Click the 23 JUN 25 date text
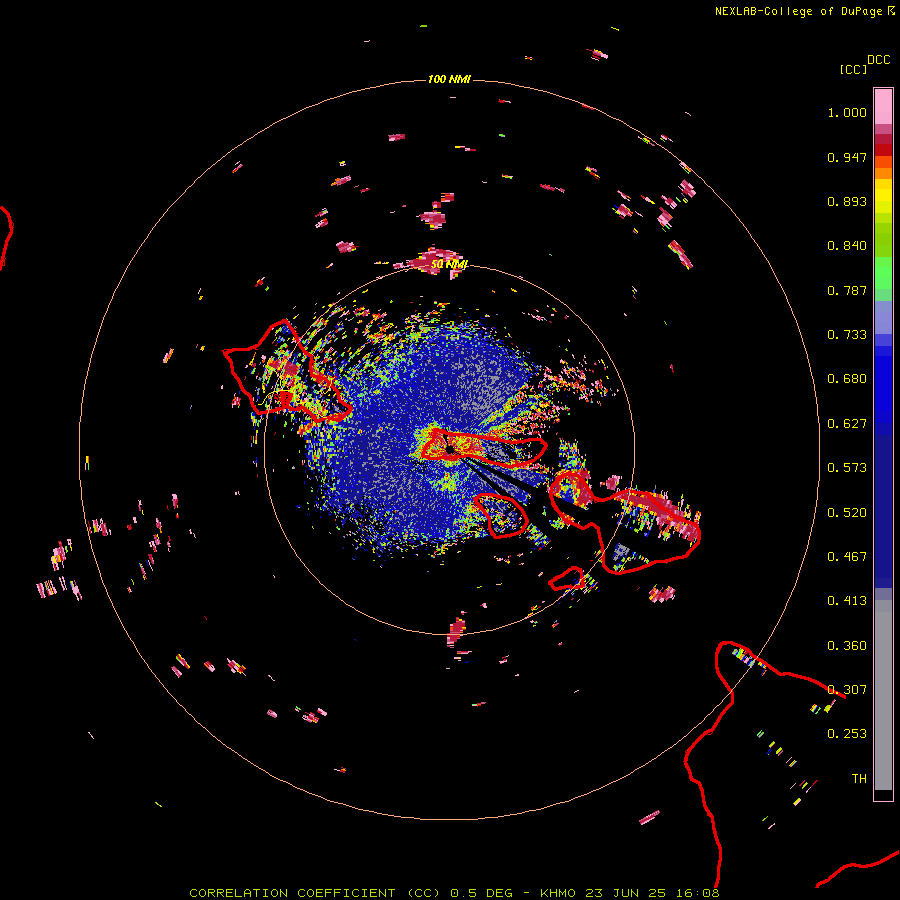 coord(626,893)
